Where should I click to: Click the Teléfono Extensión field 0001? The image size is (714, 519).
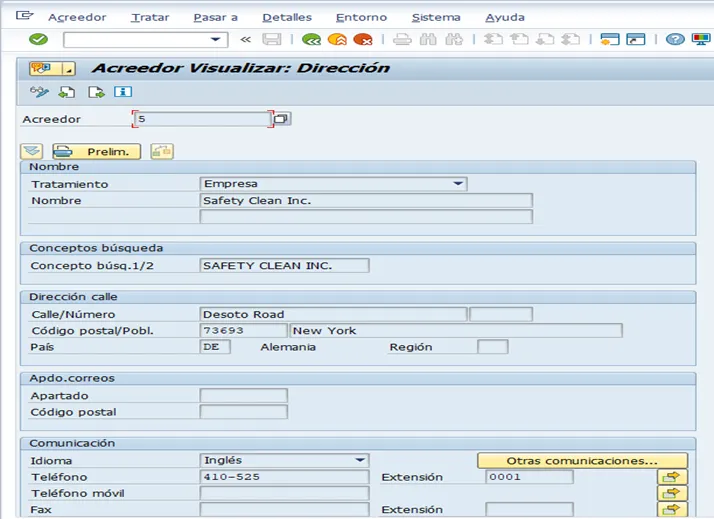click(x=530, y=477)
